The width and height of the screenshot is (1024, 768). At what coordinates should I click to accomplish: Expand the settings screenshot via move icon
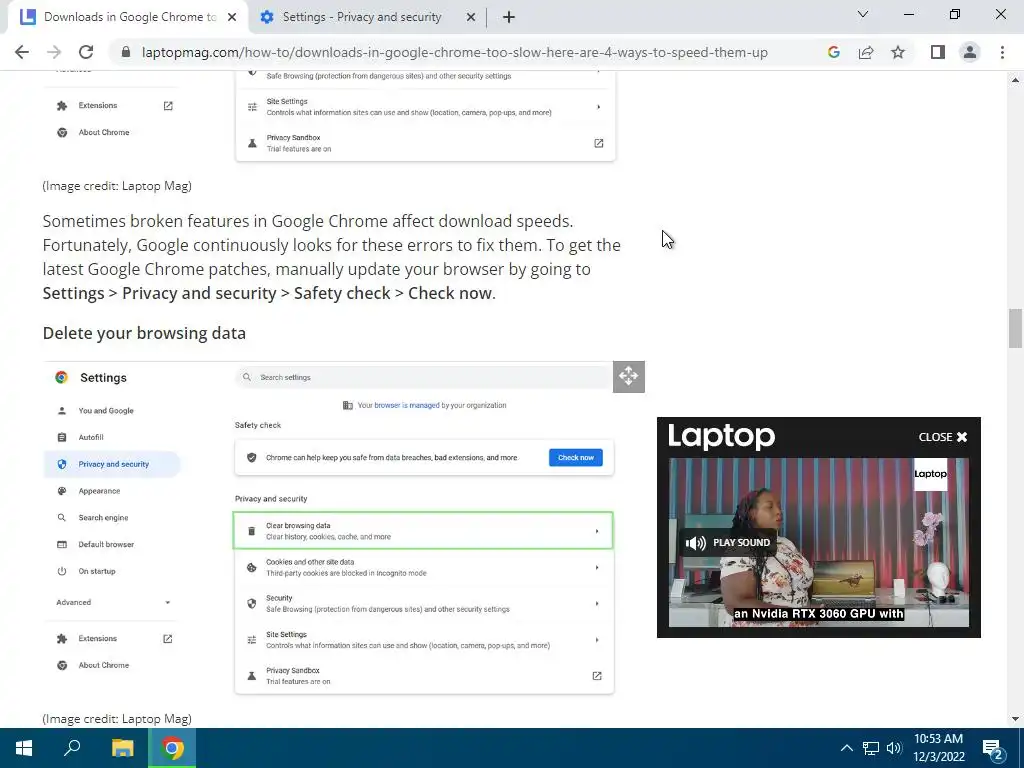pos(628,376)
